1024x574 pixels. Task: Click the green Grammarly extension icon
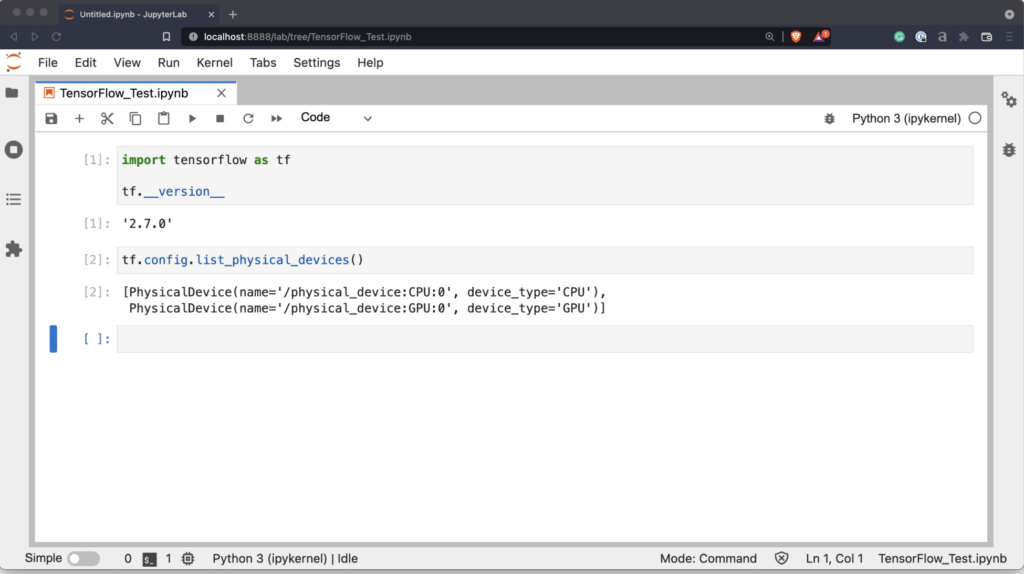coord(899,37)
